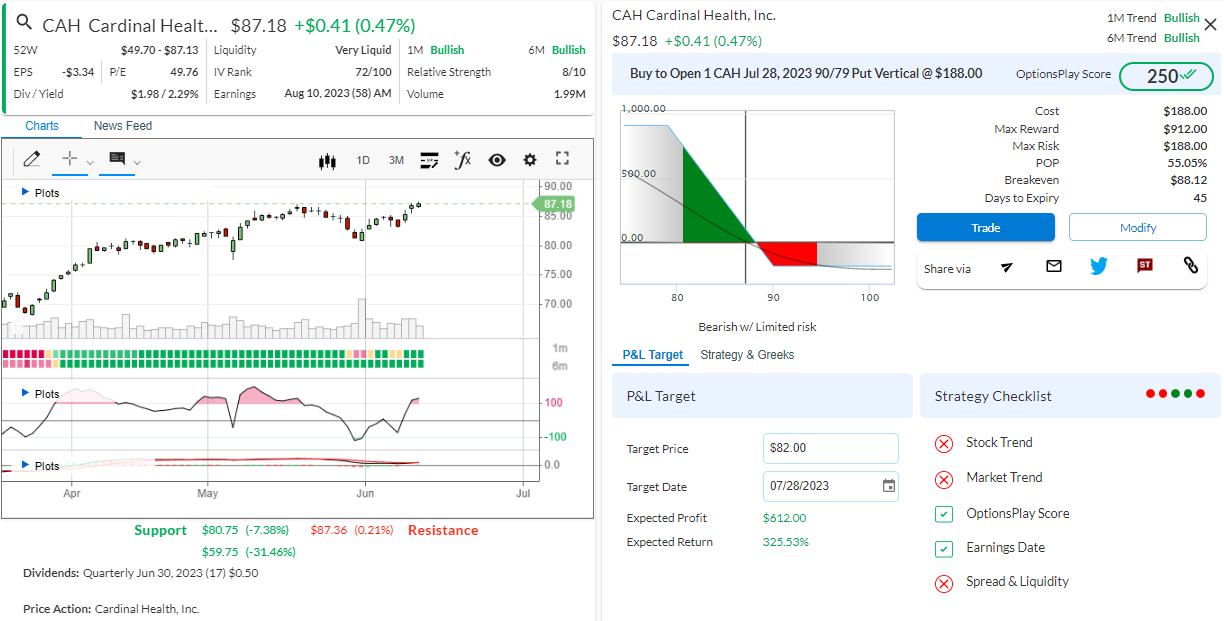Click the blue Trade button
The height and width of the screenshot is (621, 1224).
tap(986, 228)
